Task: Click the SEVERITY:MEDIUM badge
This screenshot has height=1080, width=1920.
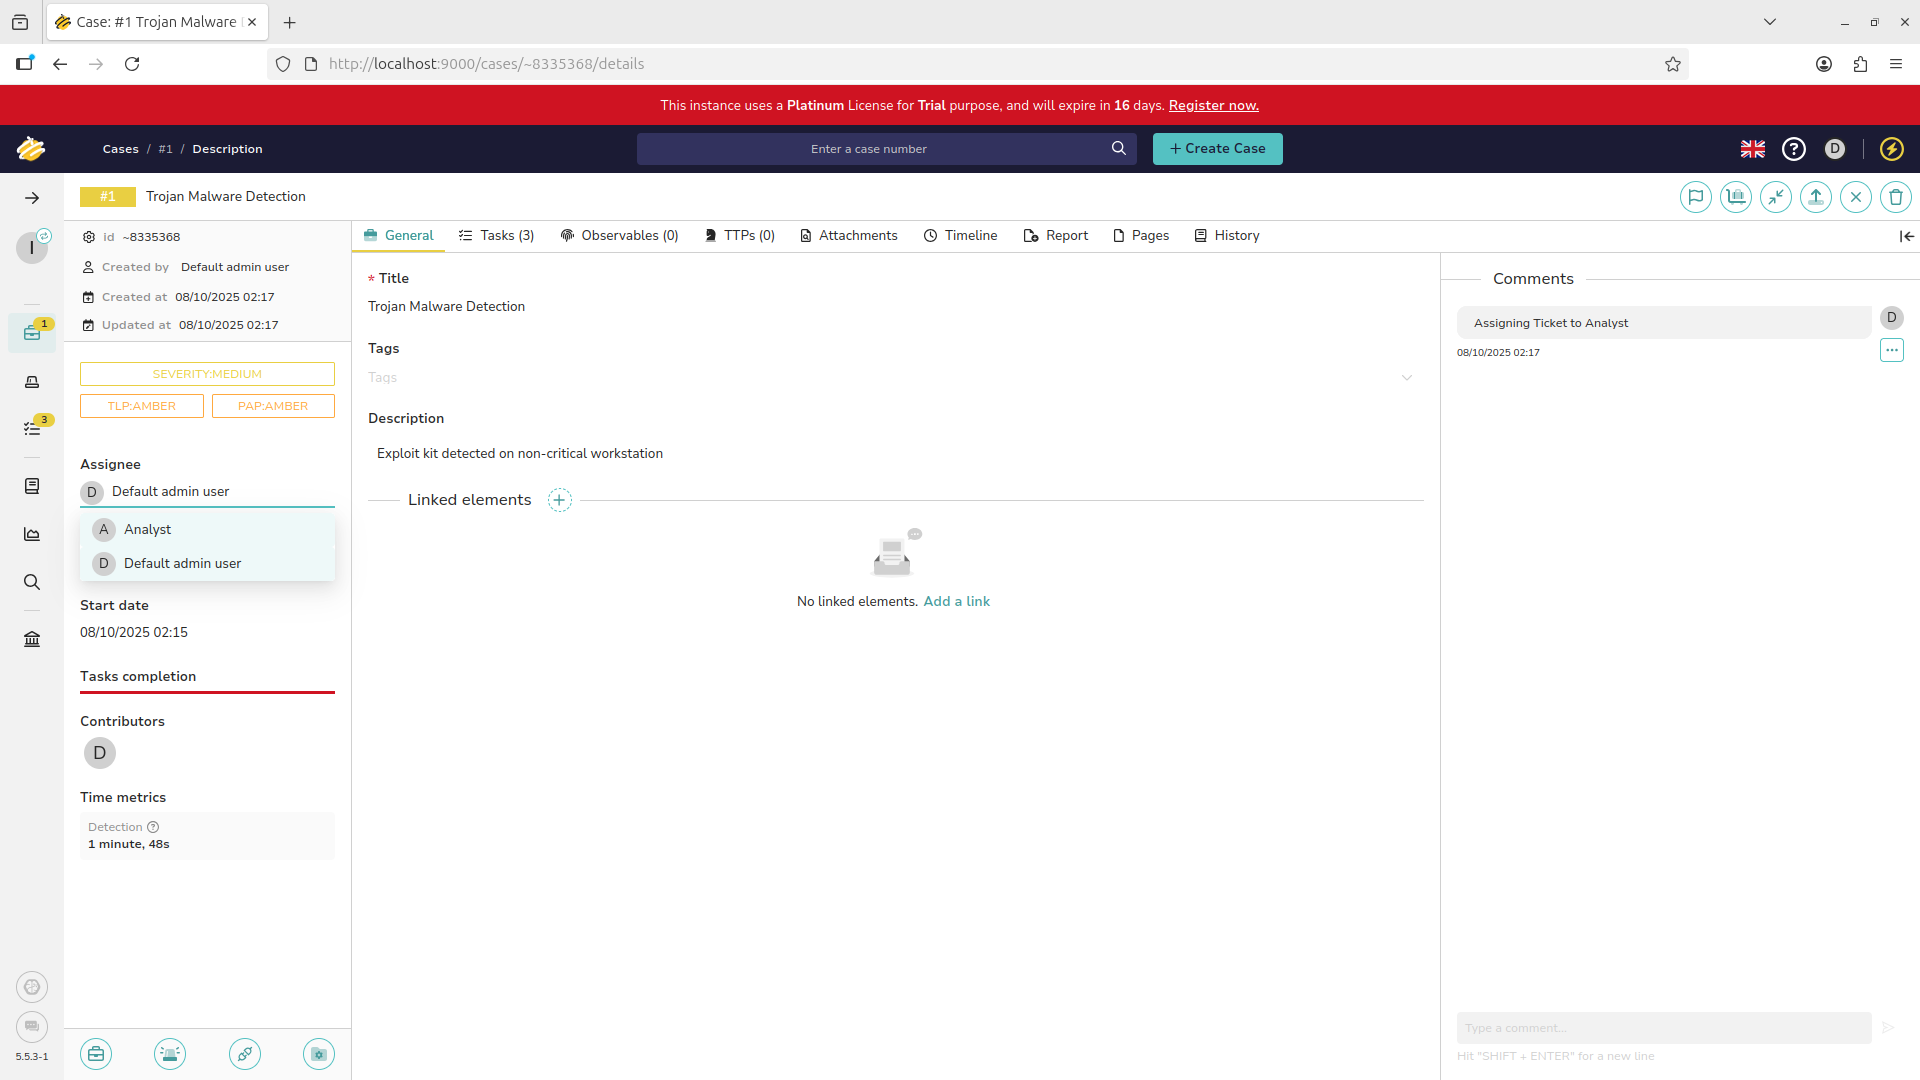Action: click(207, 374)
